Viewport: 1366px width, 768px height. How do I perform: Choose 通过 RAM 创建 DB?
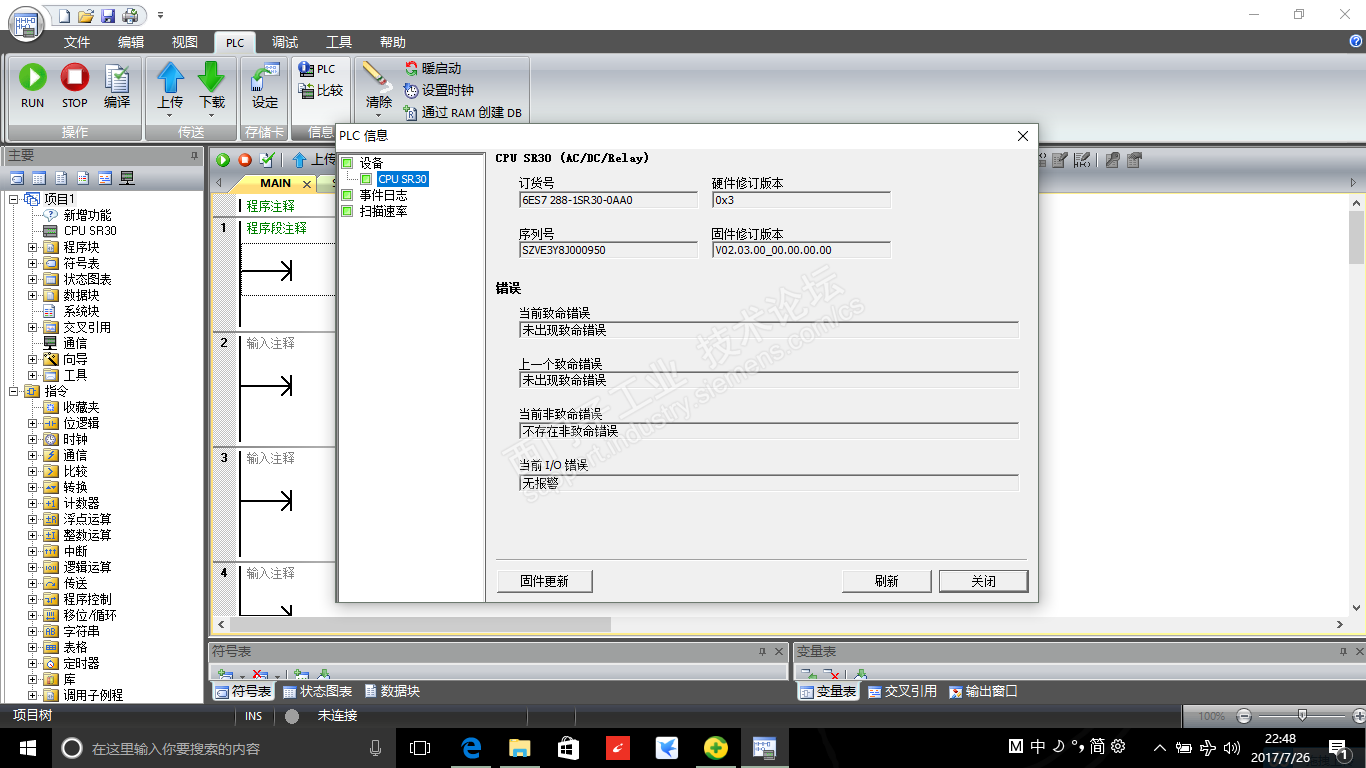[x=463, y=112]
